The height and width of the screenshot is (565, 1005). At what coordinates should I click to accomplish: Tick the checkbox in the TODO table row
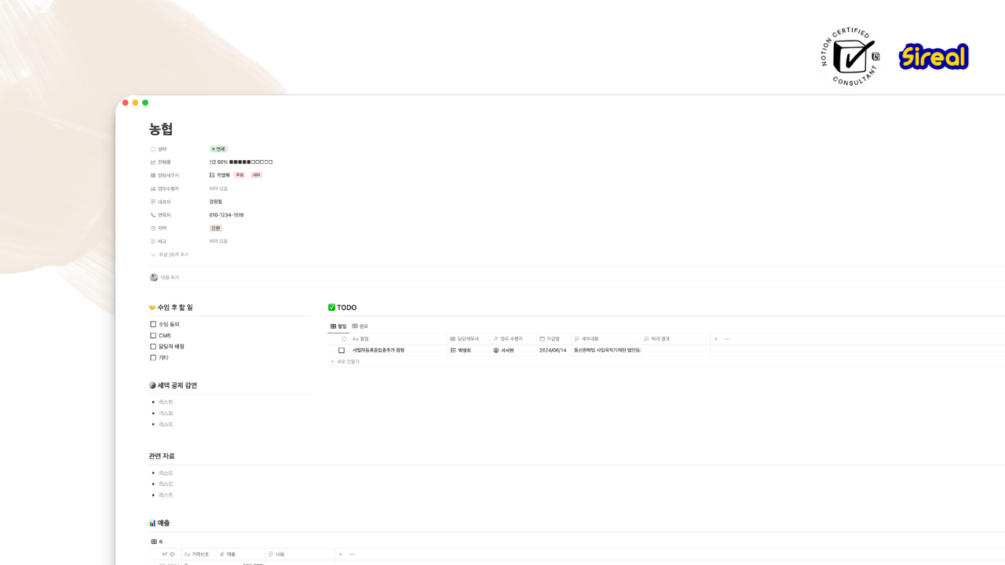[x=341, y=350]
